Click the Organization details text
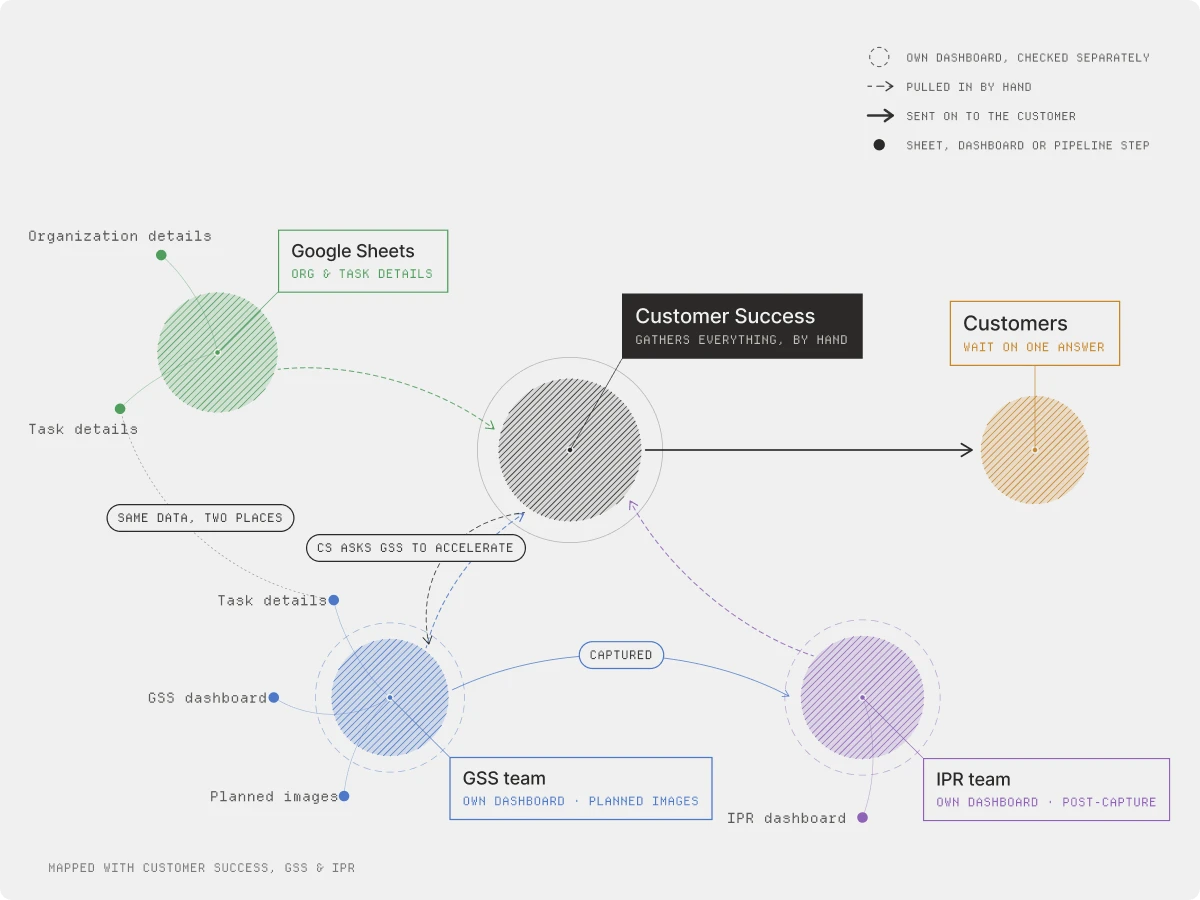 point(120,236)
